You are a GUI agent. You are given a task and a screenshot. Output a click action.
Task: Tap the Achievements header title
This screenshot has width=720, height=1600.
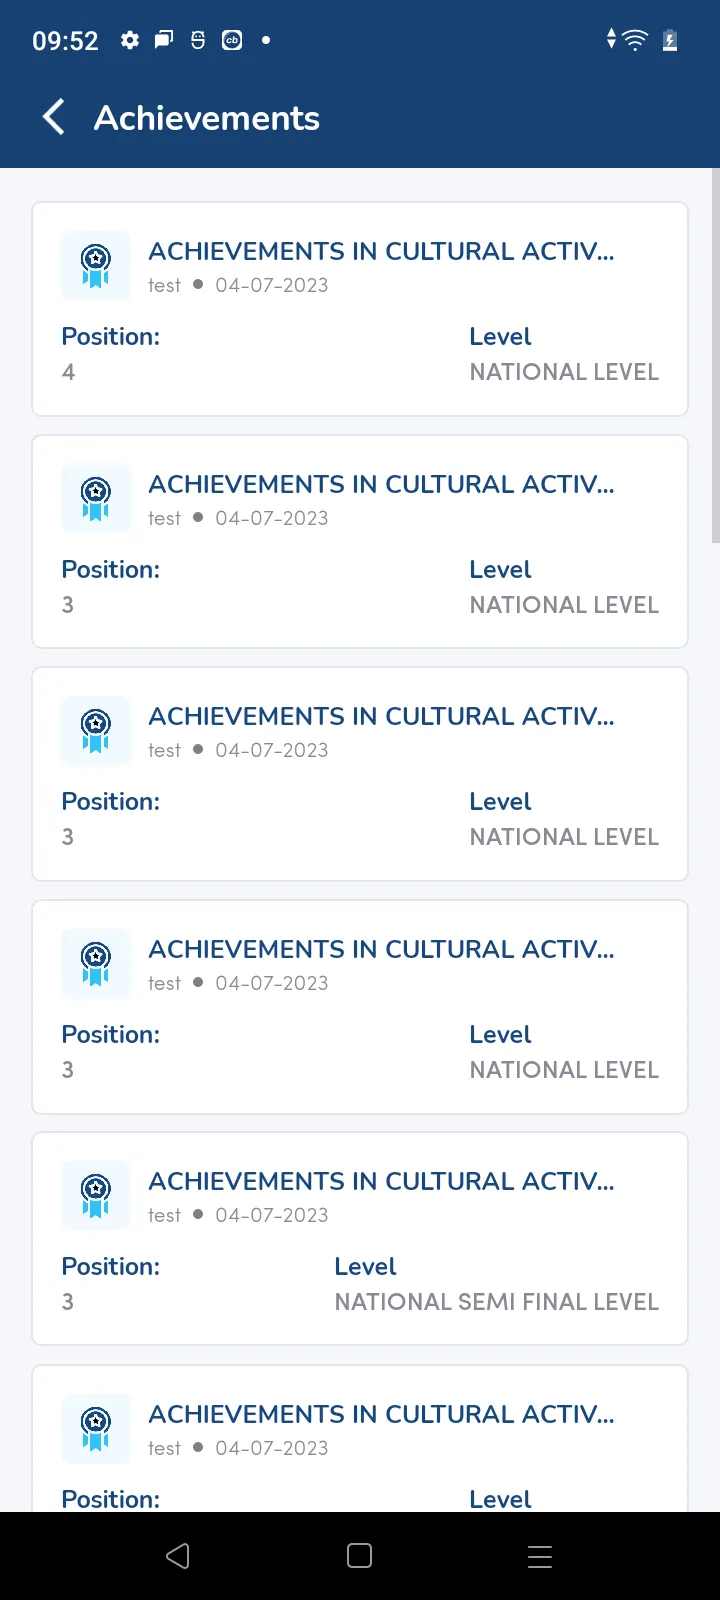tap(207, 118)
